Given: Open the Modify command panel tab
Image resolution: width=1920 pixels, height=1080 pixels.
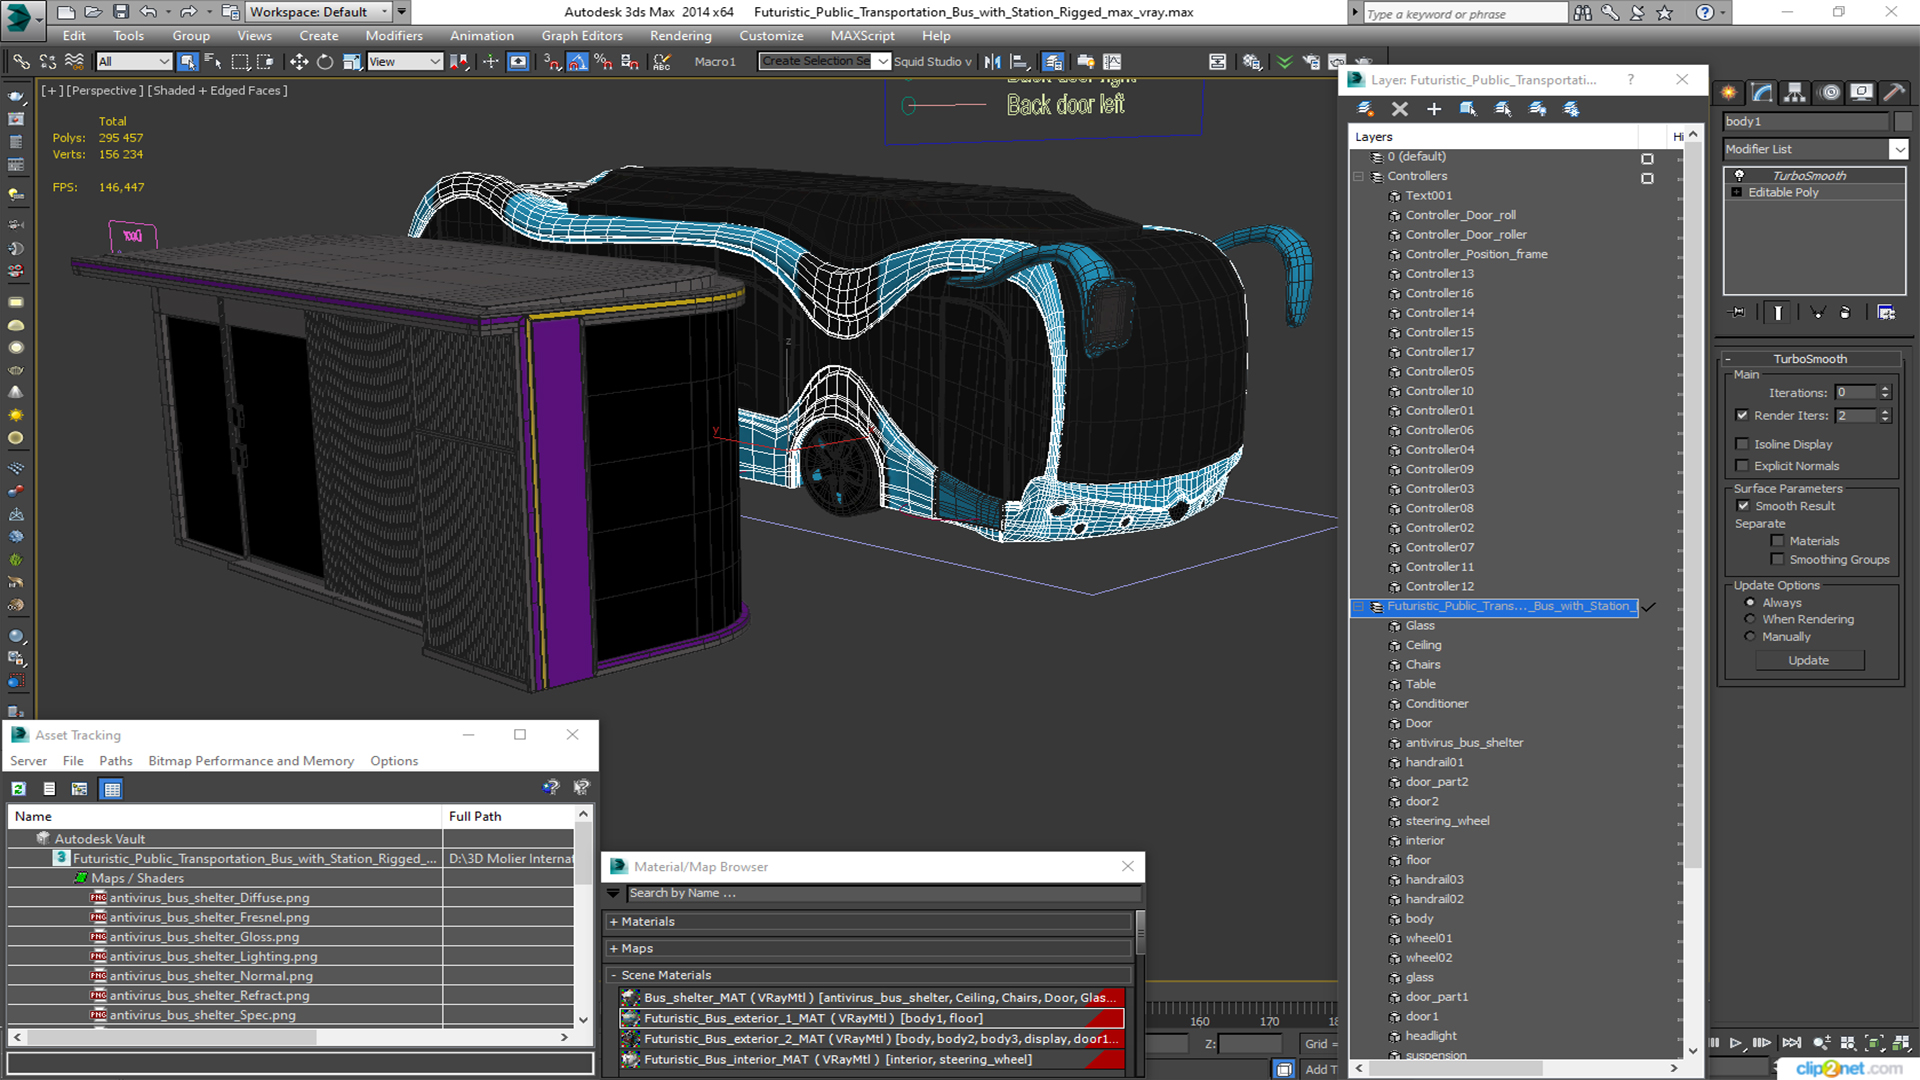Looking at the screenshot, I should coord(1763,93).
